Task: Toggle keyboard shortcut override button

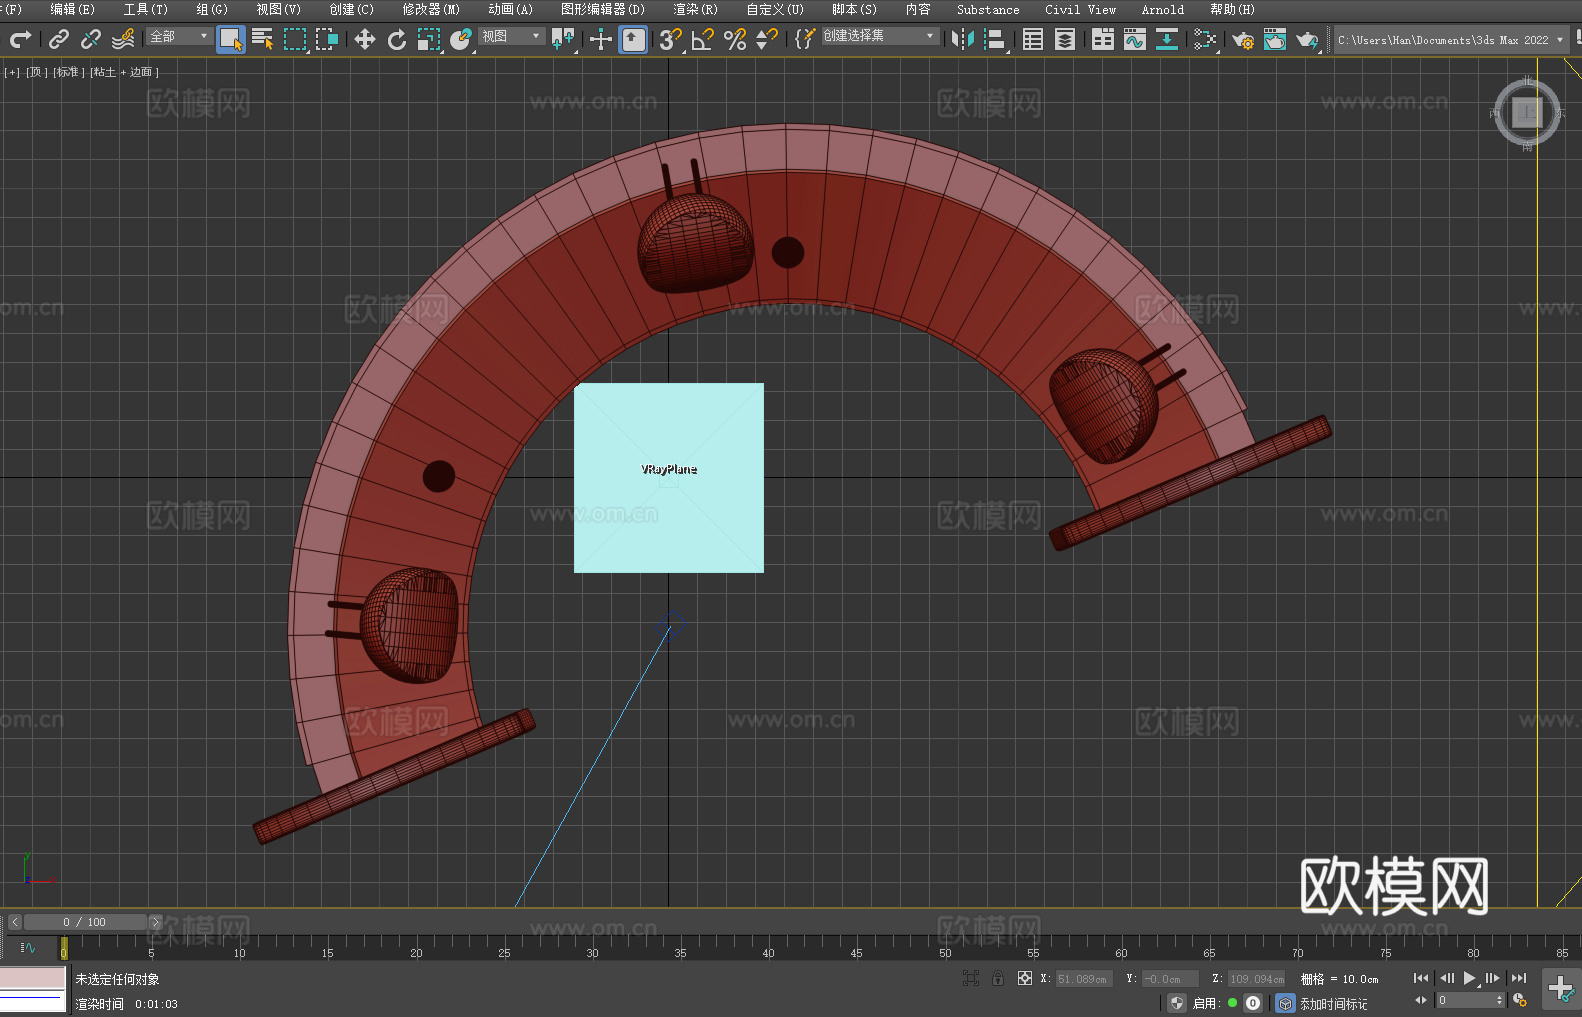Action: click(634, 39)
